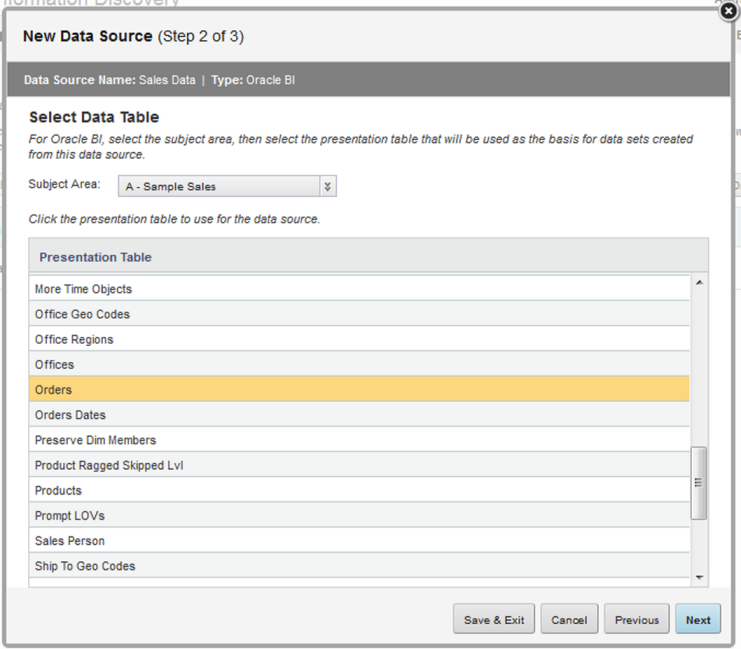Click the Presentation Table column header
The image size is (741, 649).
tap(368, 257)
